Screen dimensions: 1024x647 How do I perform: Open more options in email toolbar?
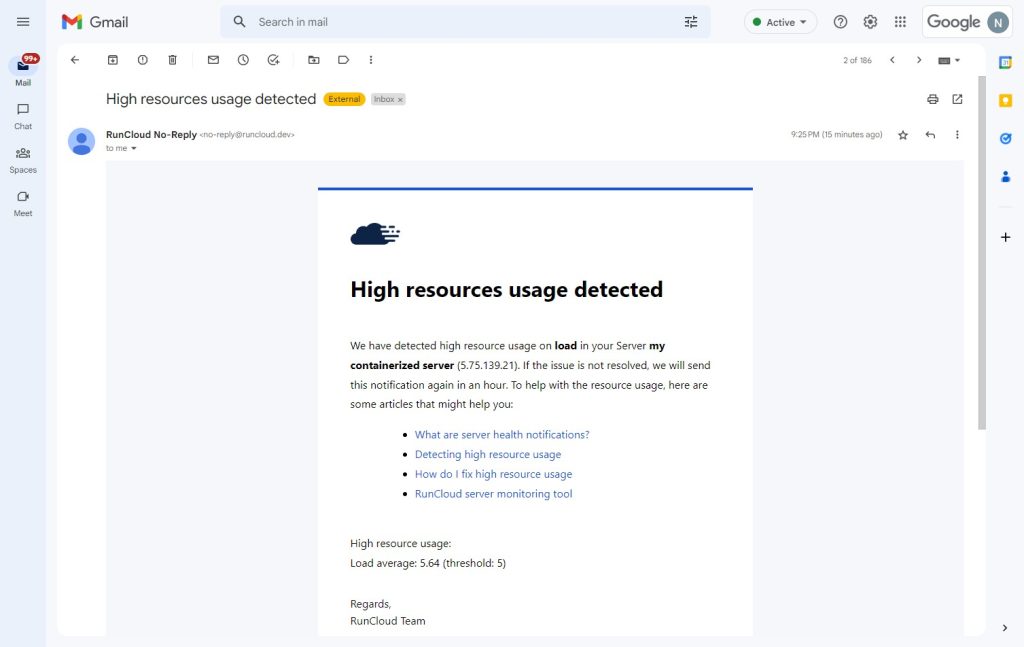(x=371, y=60)
